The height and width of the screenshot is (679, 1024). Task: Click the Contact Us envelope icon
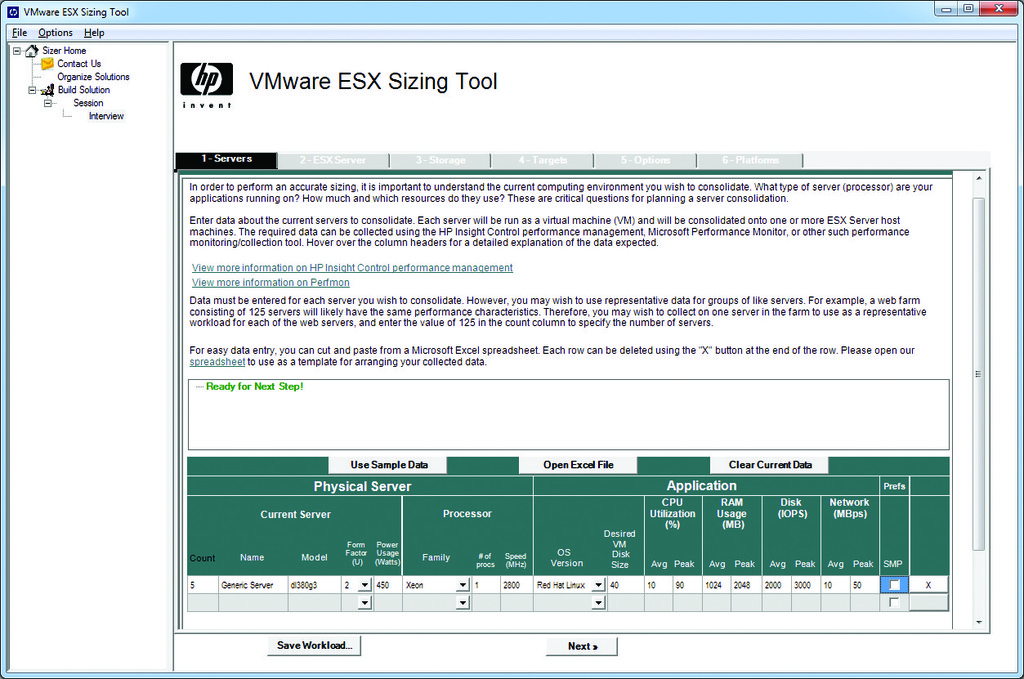click(47, 63)
